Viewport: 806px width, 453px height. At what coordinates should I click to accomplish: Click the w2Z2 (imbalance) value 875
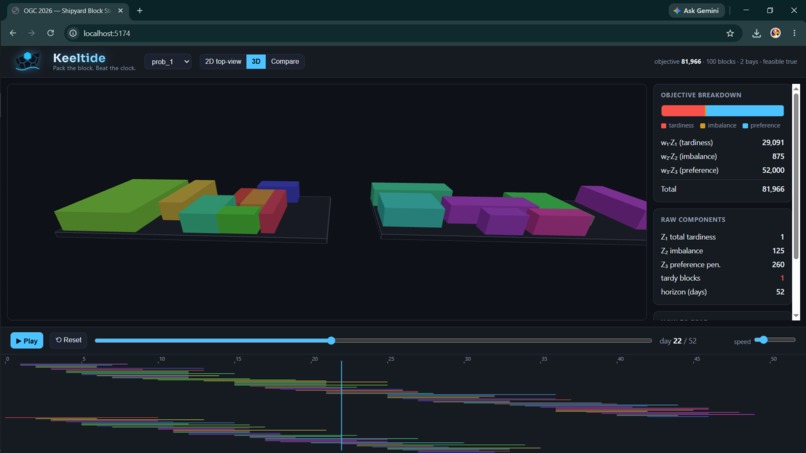coord(778,156)
